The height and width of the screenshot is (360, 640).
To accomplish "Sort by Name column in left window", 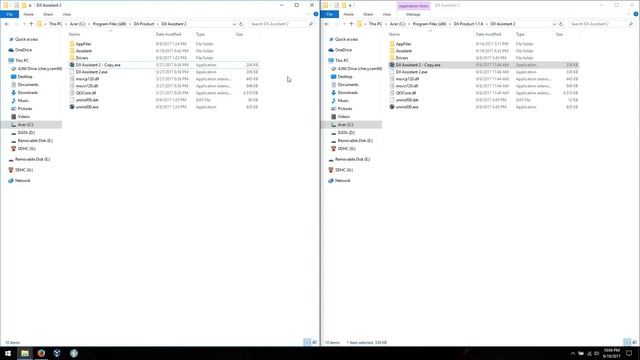I will pyautogui.click(x=74, y=34).
